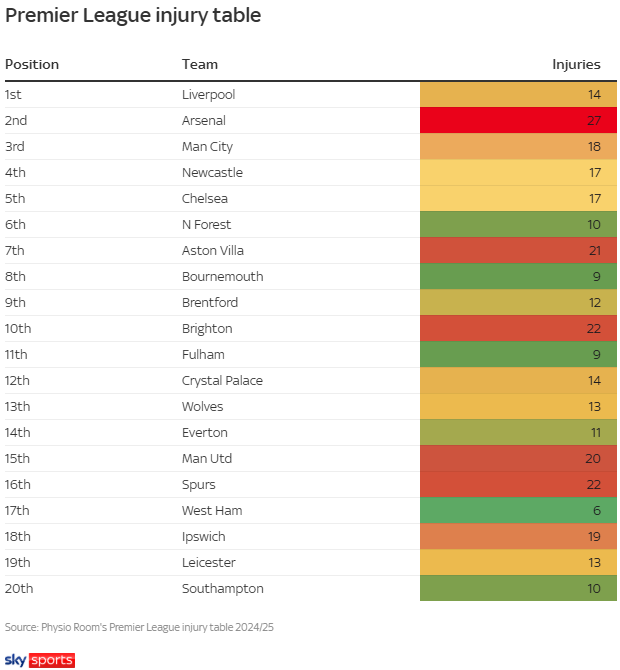Screen dimensions: 620x670
Task: Click the Sky Sports logo
Action: pos(40,660)
